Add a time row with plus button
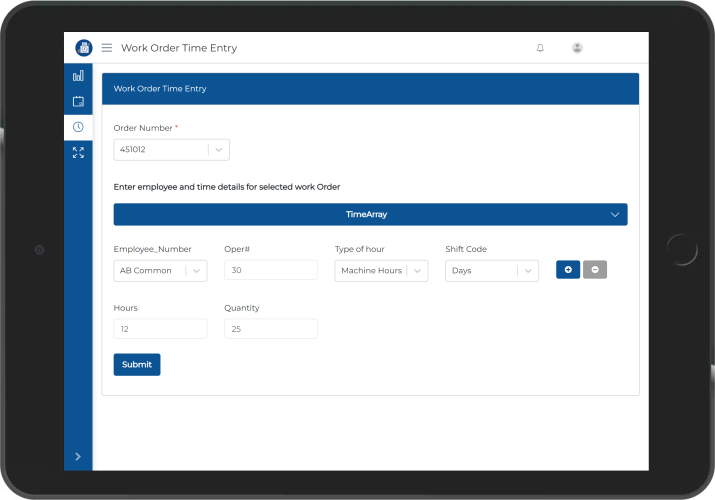The width and height of the screenshot is (715, 500). (x=568, y=270)
